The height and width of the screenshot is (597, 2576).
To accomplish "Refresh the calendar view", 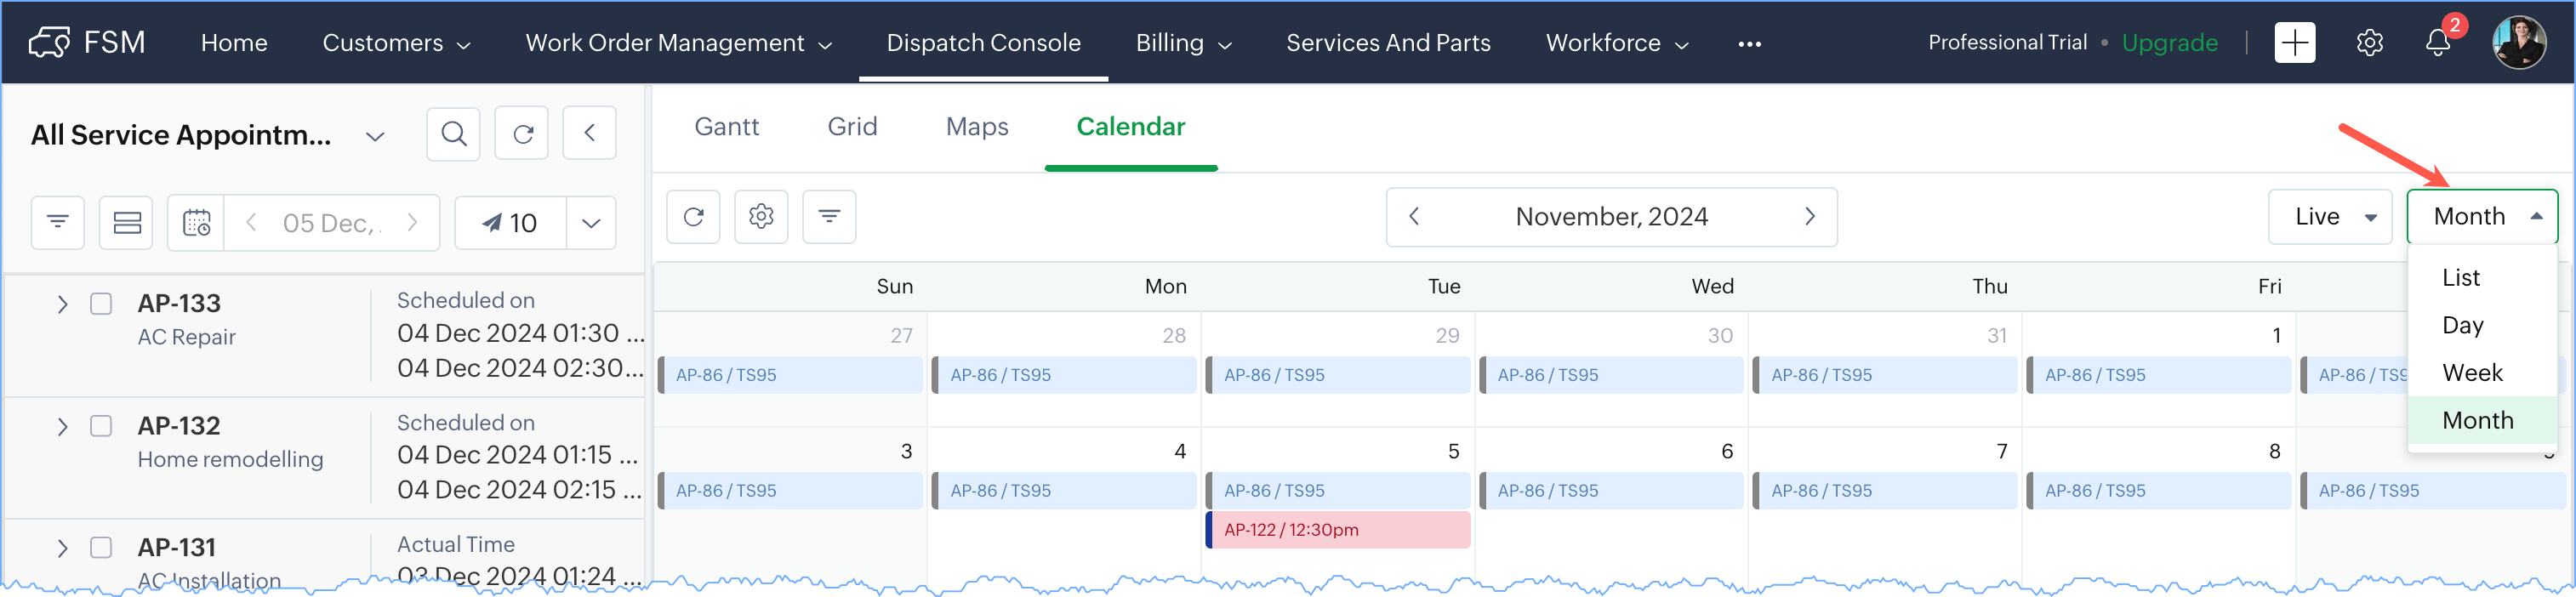I will (693, 216).
